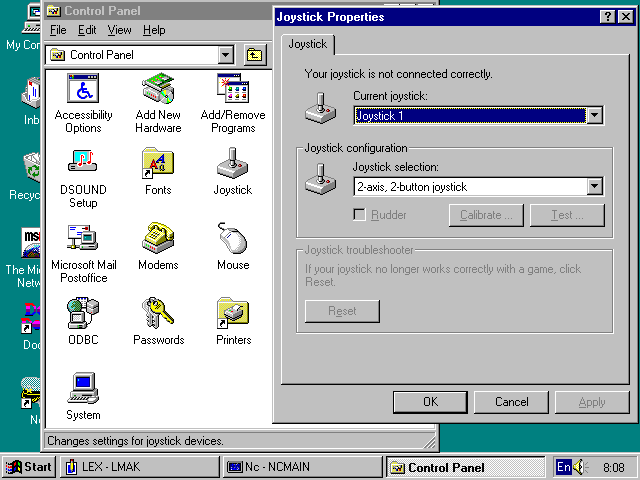Viewport: 640px width, 480px height.
Task: Open the Fonts folder icon
Action: click(158, 163)
